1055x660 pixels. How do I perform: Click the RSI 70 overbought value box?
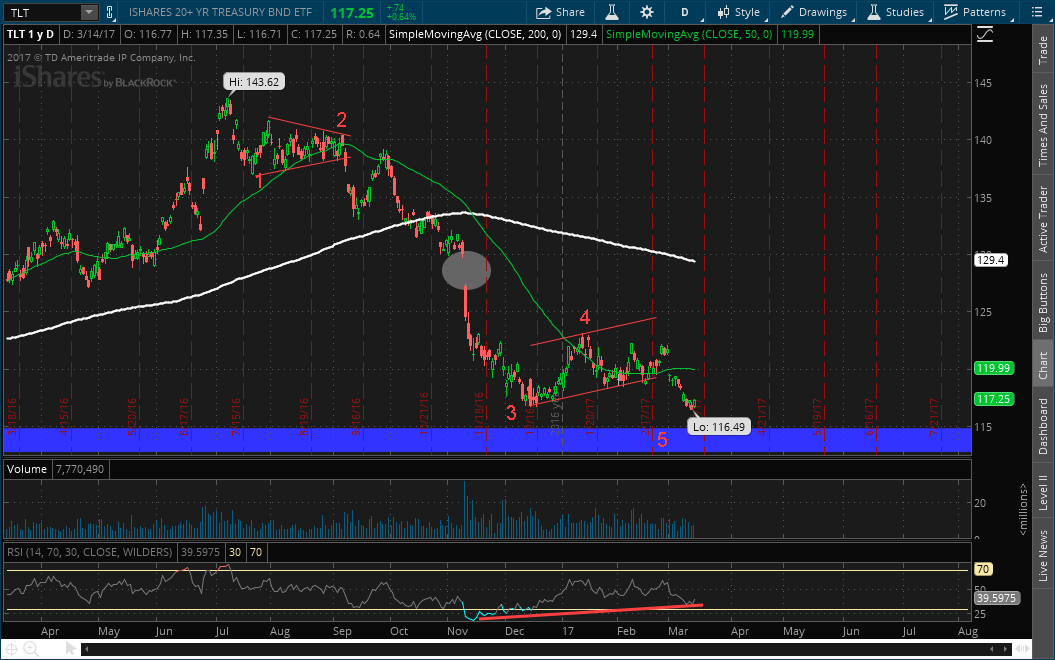[x=256, y=552]
